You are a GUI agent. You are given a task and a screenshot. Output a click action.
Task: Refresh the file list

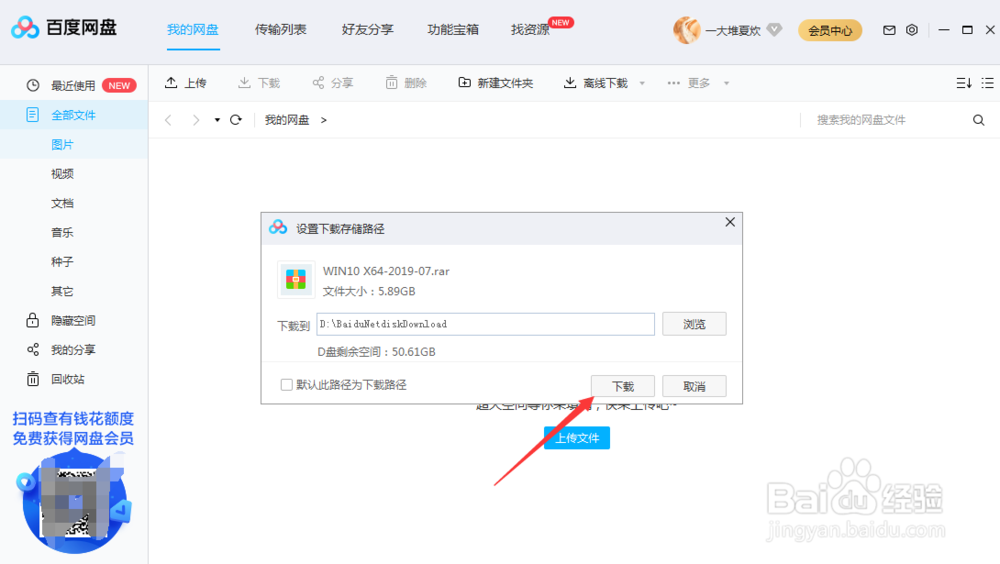click(x=236, y=120)
